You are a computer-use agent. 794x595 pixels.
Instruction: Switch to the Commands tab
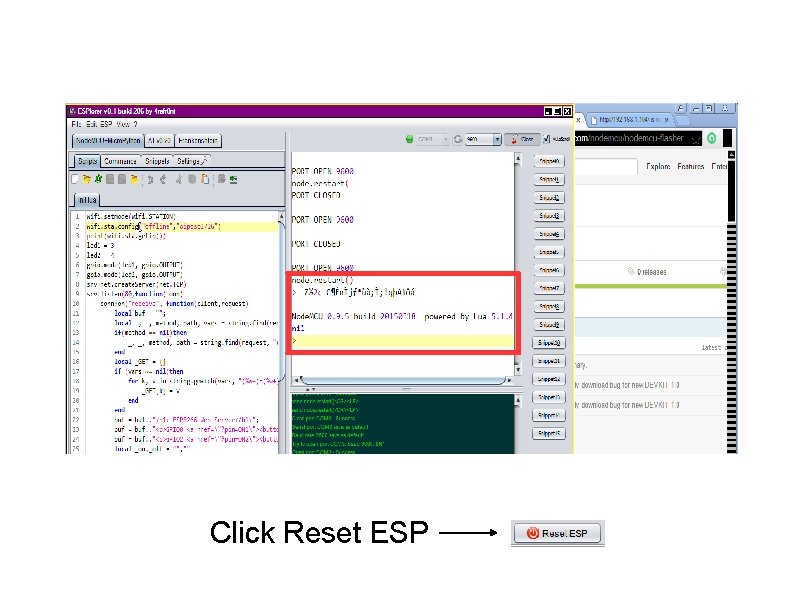(x=120, y=161)
